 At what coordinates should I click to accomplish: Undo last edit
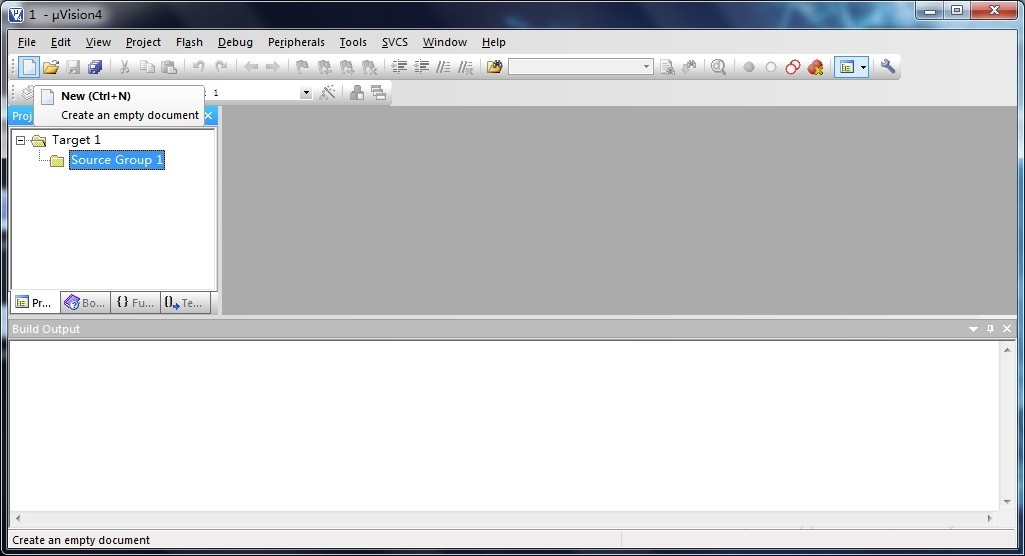pos(199,67)
